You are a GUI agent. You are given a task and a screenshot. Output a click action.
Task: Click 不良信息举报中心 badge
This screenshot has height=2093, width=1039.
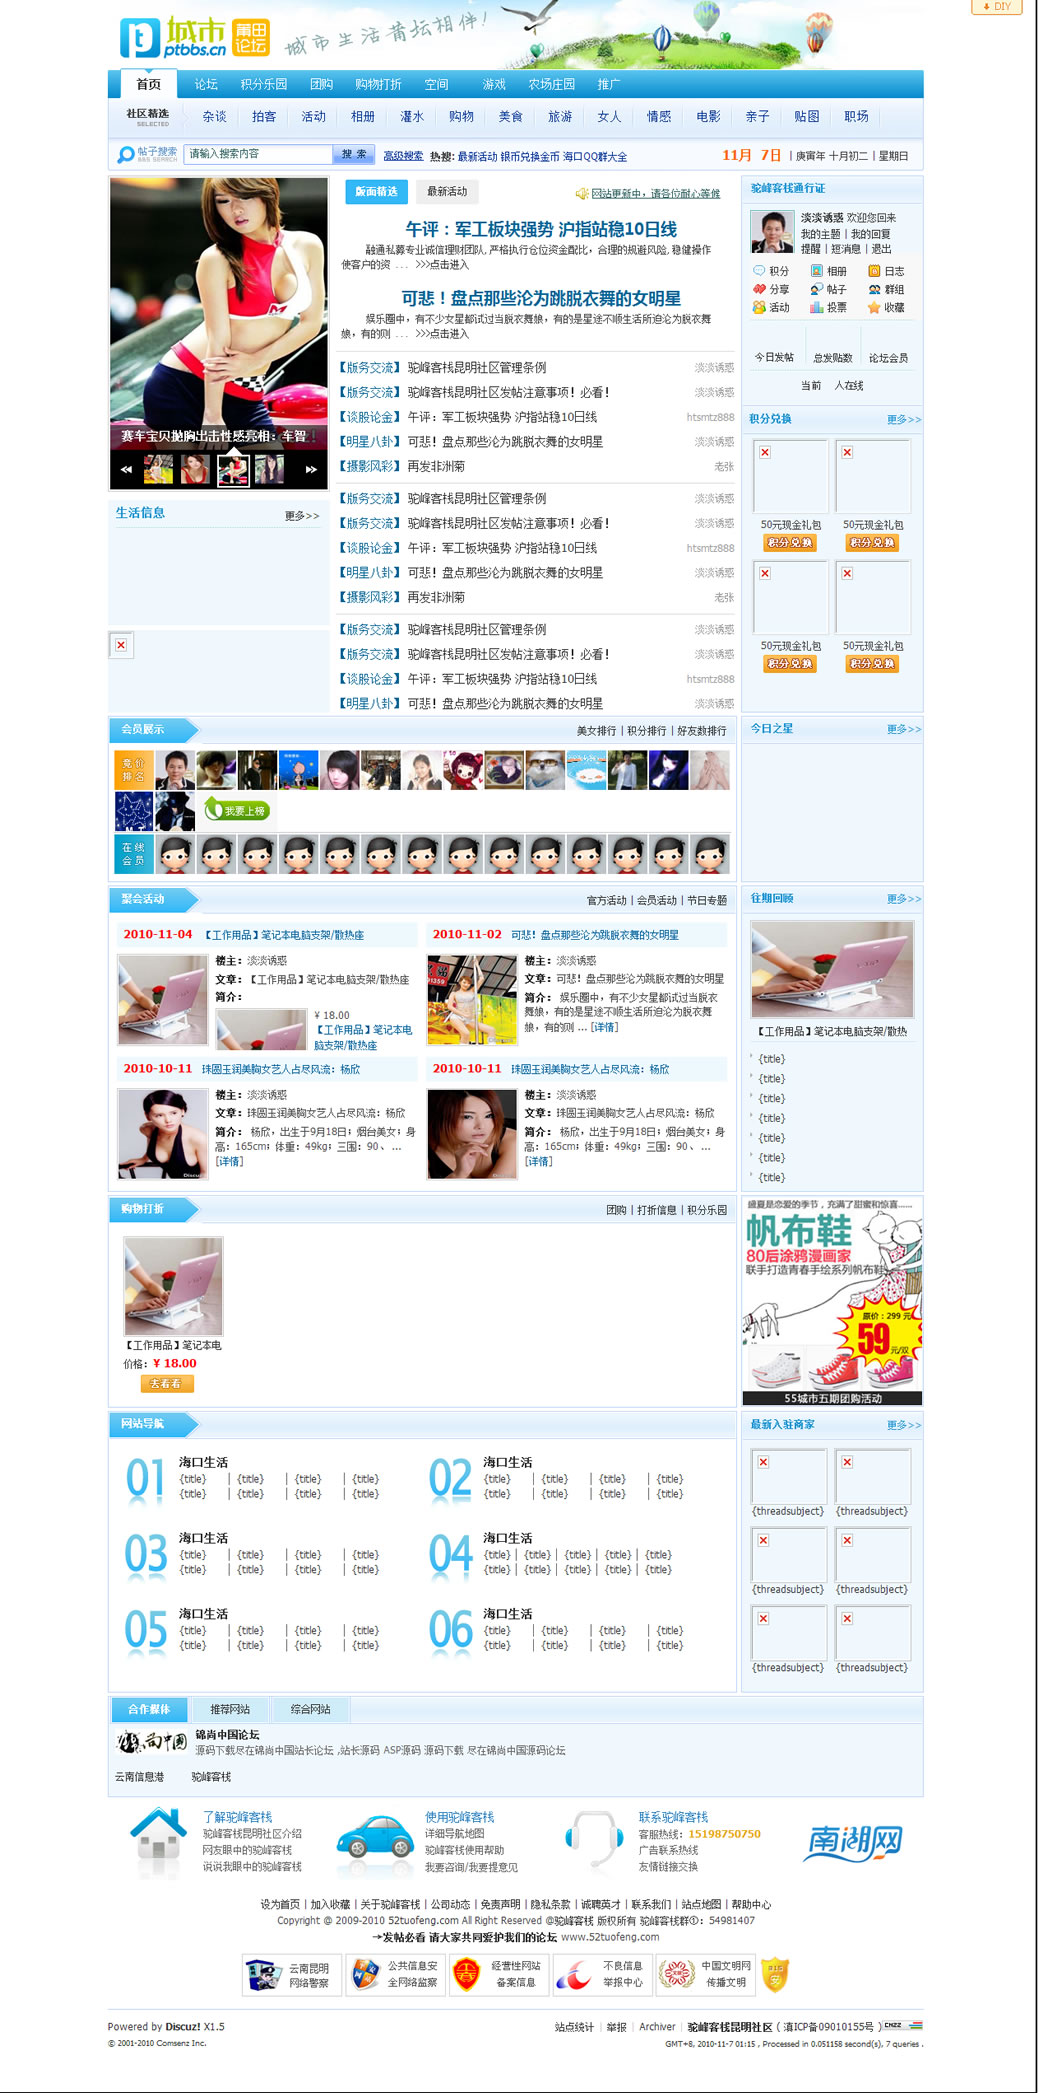pyautogui.click(x=602, y=1975)
